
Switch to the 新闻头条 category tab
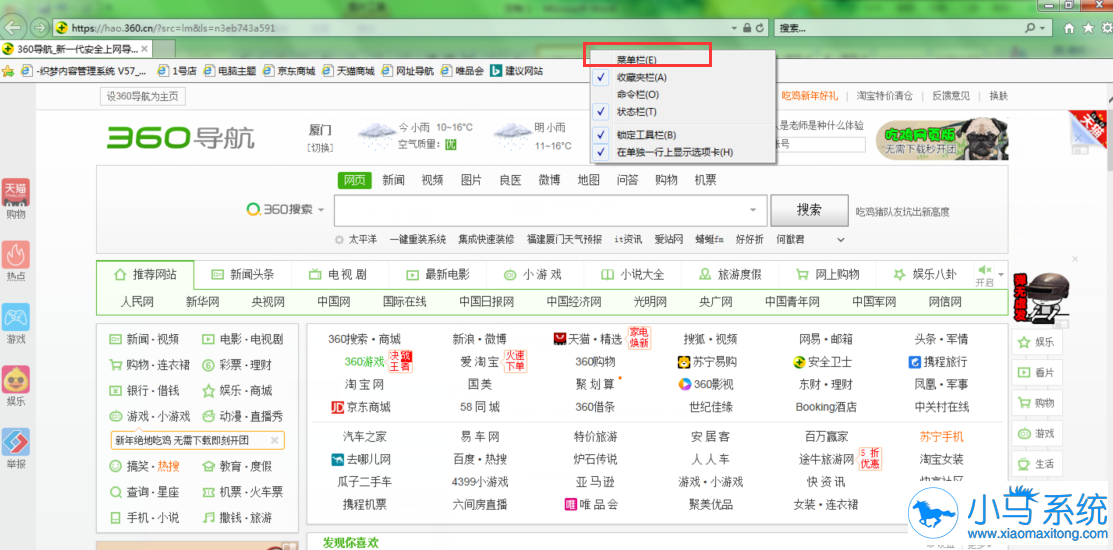pos(242,274)
